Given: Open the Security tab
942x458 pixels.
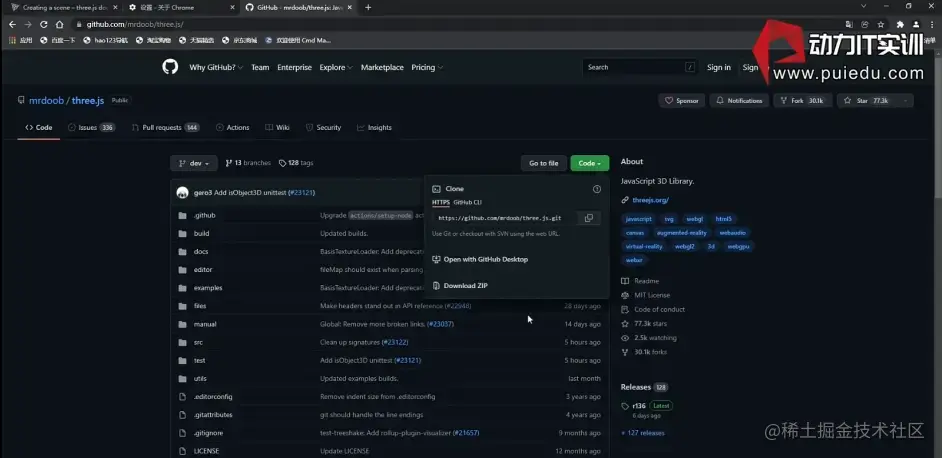Looking at the screenshot, I should (x=323, y=127).
